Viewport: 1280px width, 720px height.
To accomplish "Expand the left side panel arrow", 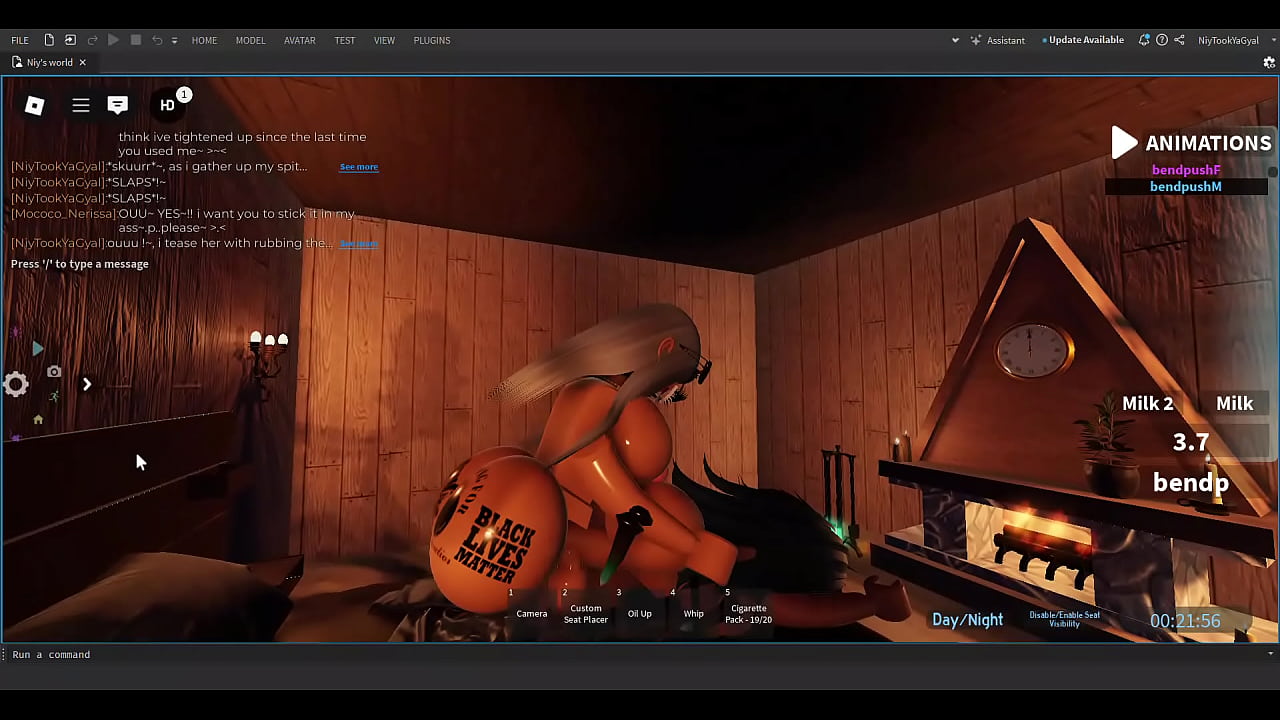I will pos(87,384).
